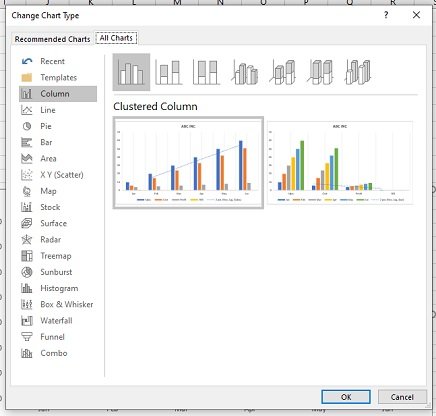
Task: Switch to the Line chart category
Action: (x=58, y=110)
